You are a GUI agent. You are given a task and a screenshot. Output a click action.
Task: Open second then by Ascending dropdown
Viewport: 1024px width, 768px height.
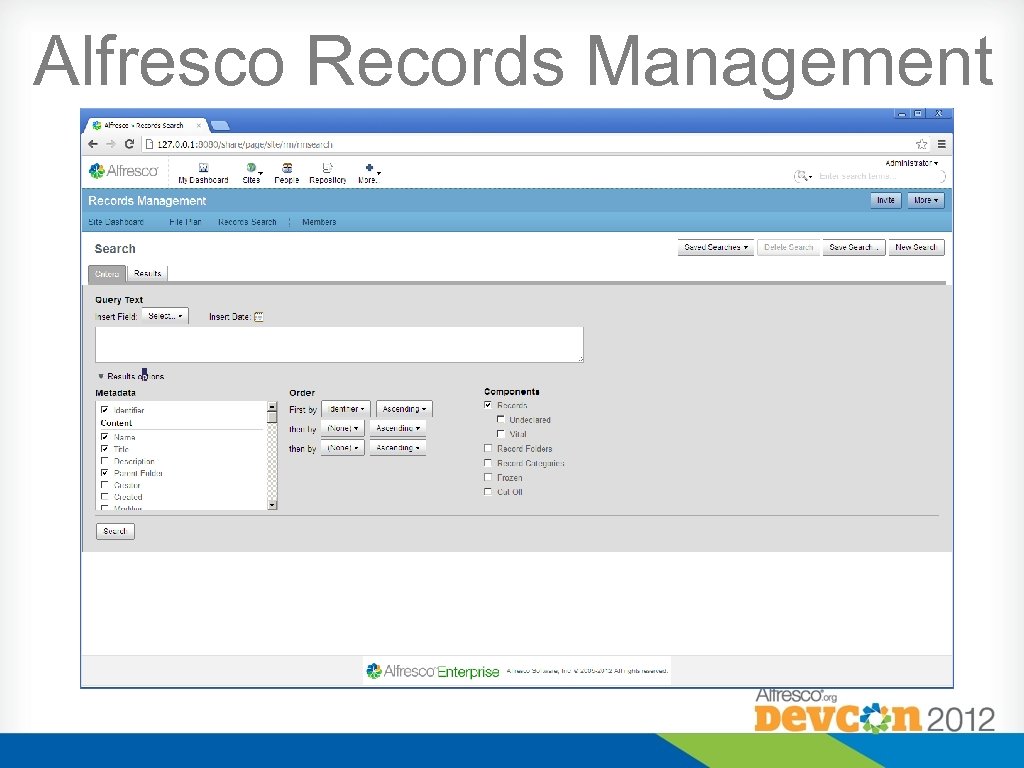point(398,448)
